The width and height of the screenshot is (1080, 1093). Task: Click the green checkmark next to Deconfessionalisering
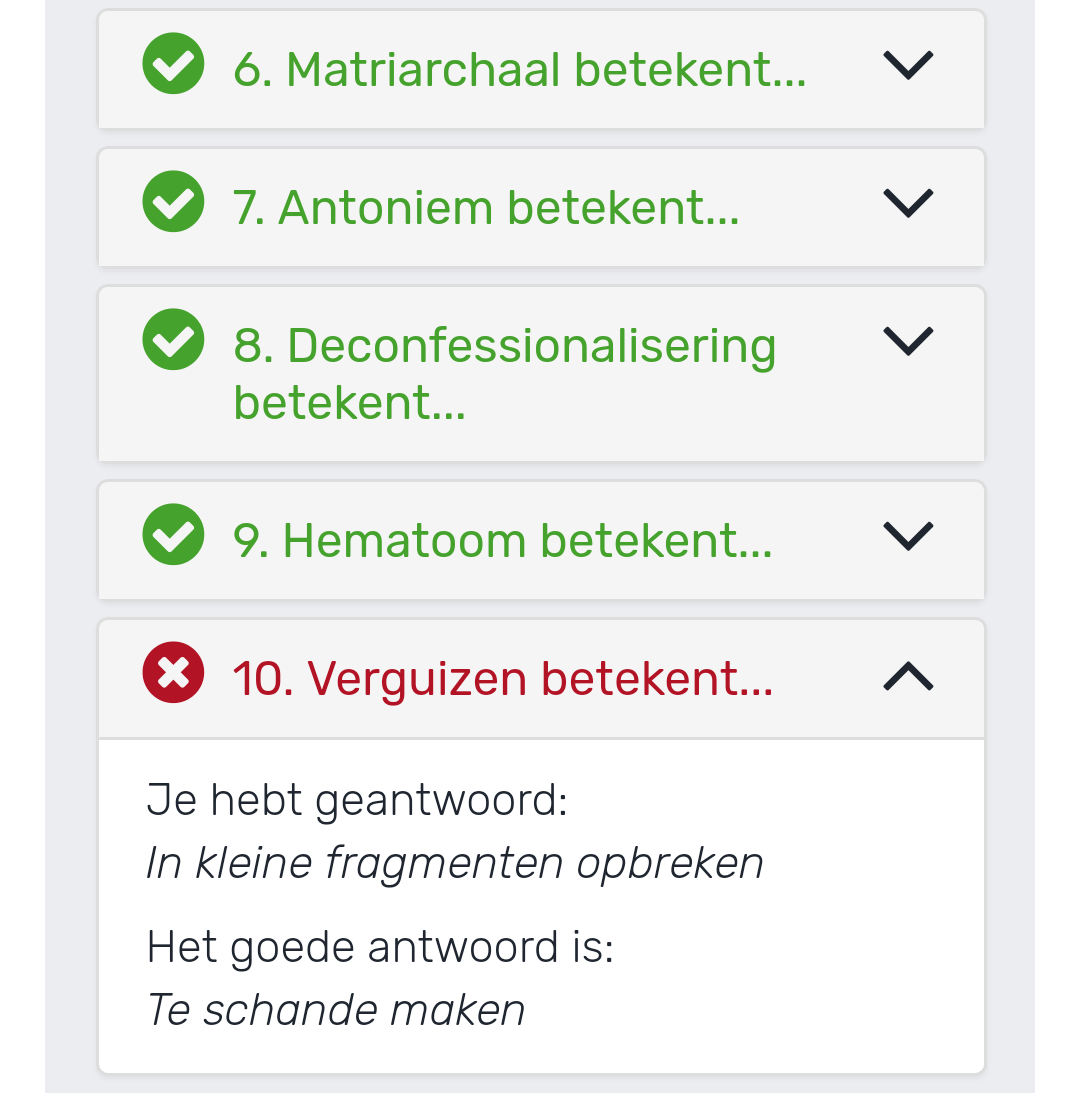coord(173,339)
